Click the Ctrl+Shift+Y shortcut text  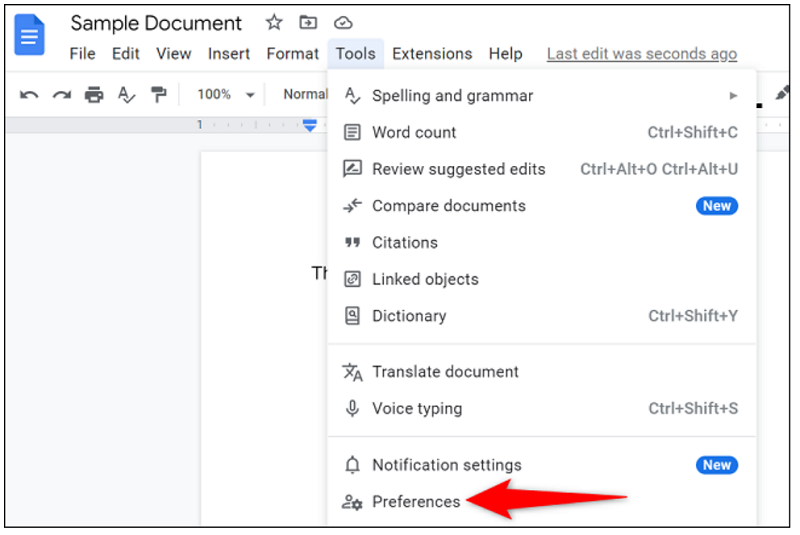tap(693, 316)
